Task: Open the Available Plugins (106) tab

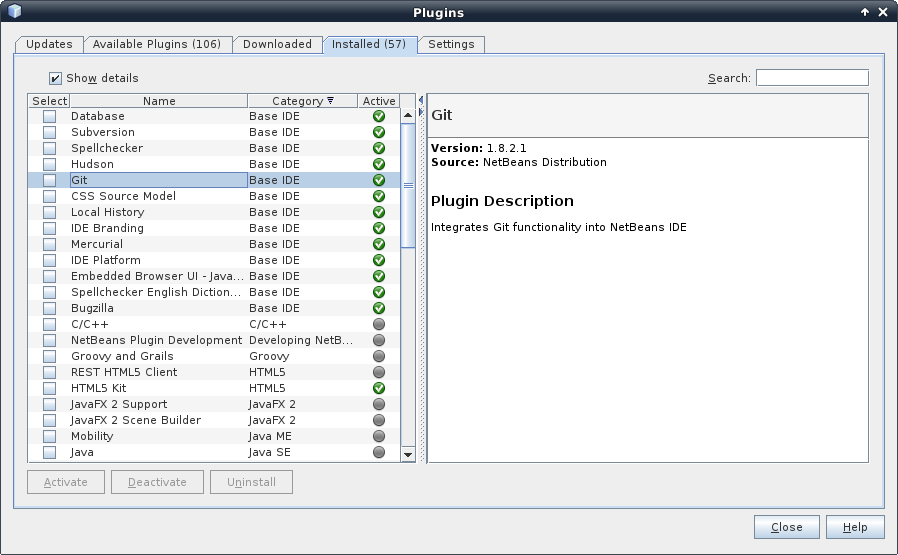Action: pyautogui.click(x=157, y=44)
